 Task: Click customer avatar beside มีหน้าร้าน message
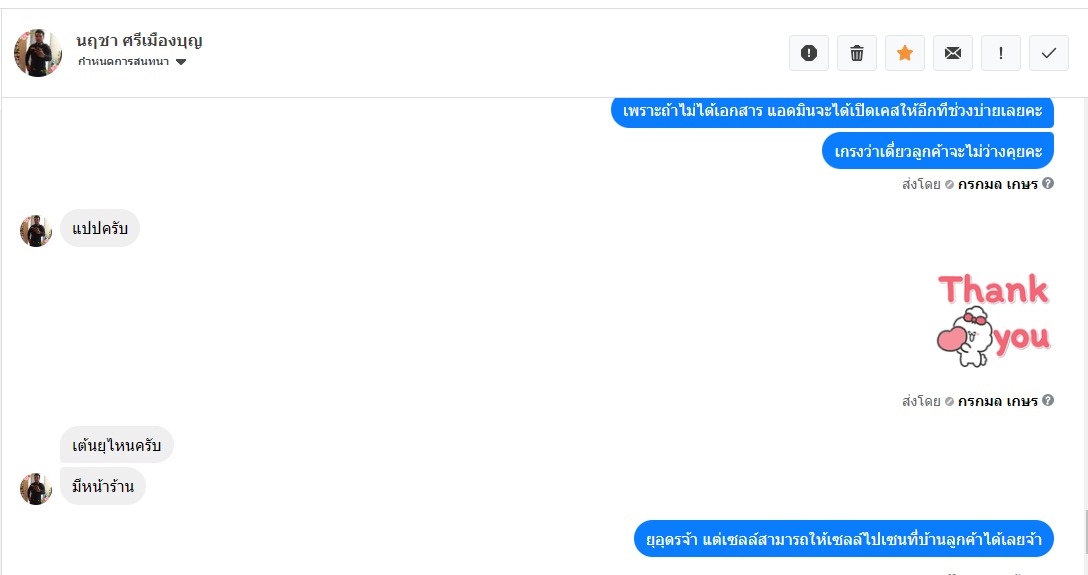point(36,489)
